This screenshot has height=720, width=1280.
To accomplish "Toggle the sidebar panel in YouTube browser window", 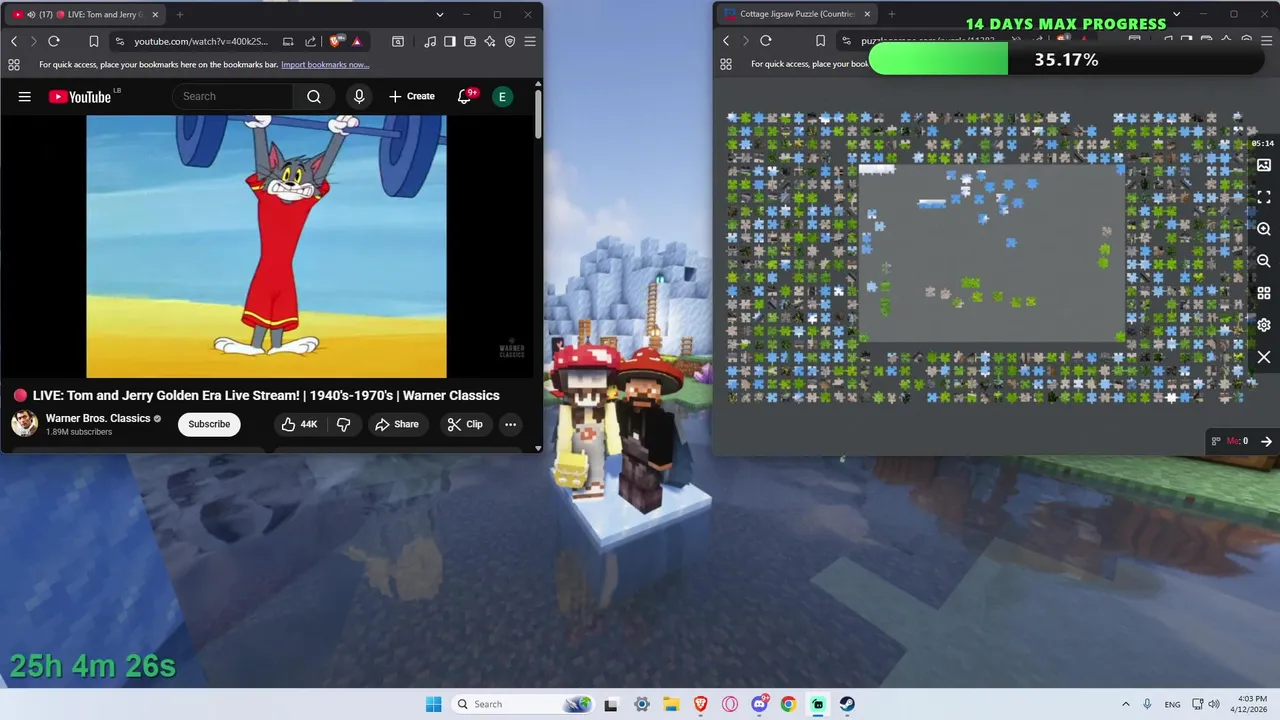I will [x=450, y=41].
